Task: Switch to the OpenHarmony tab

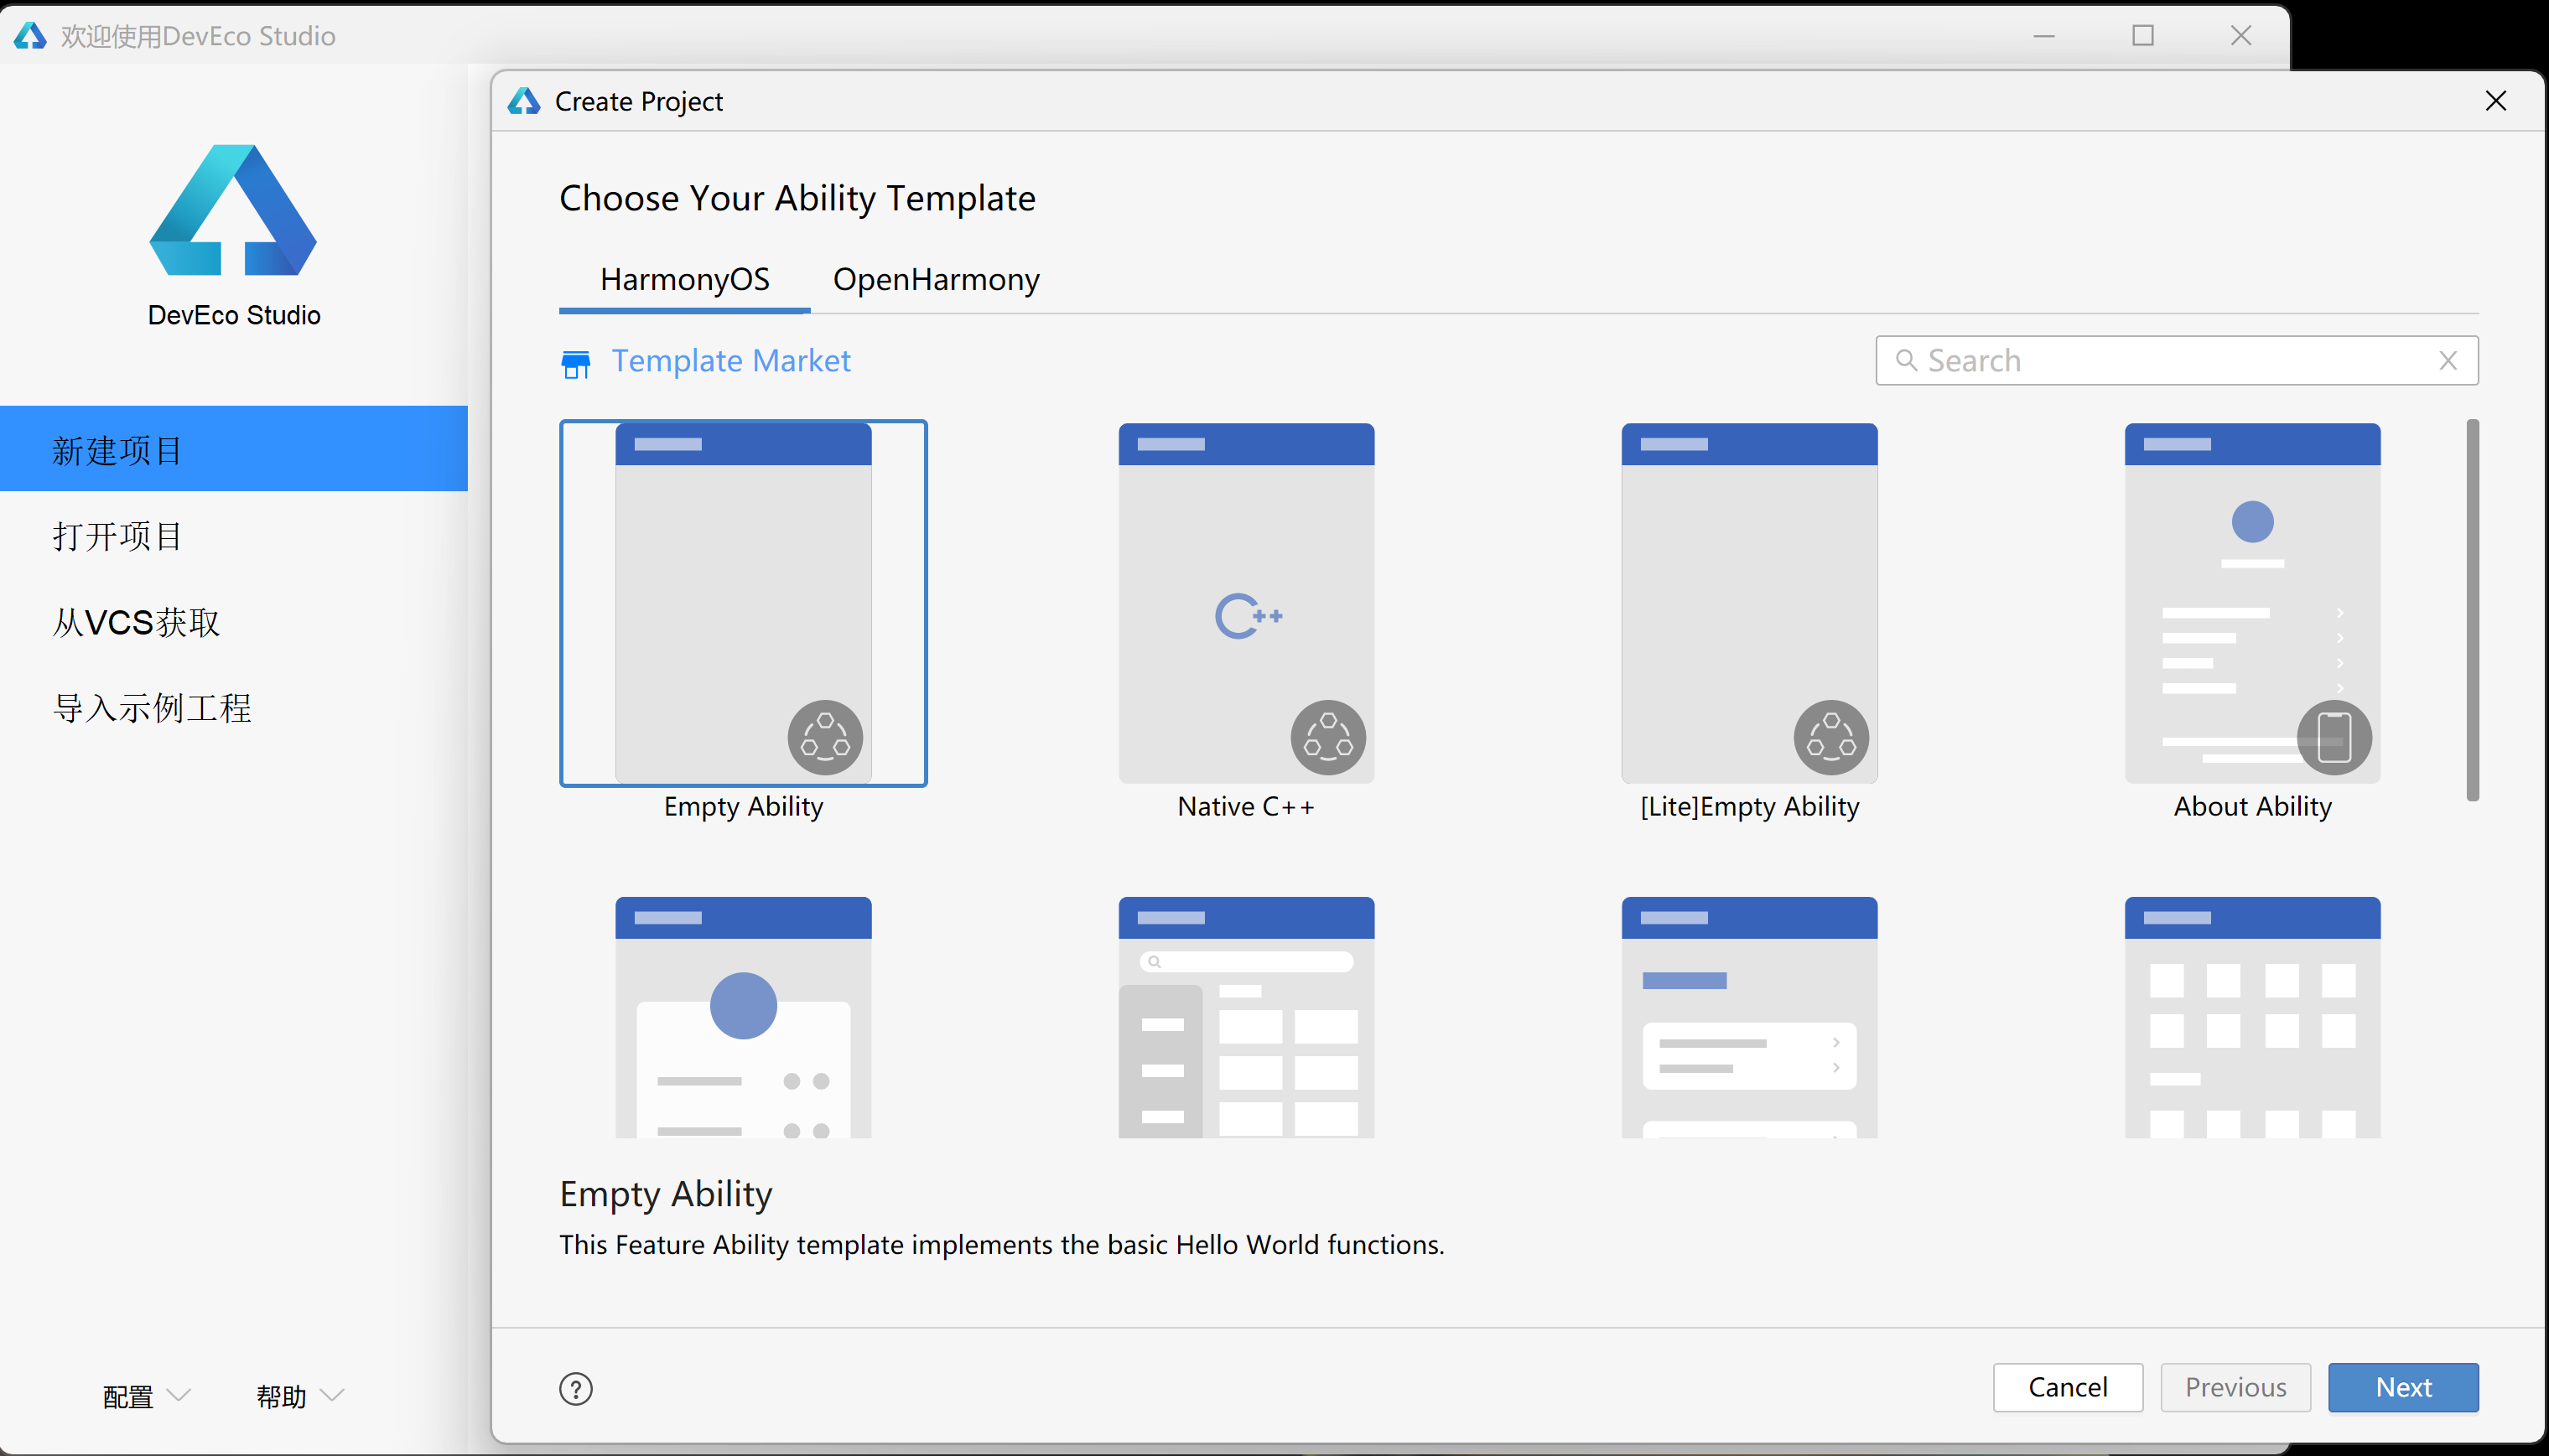Action: [935, 279]
